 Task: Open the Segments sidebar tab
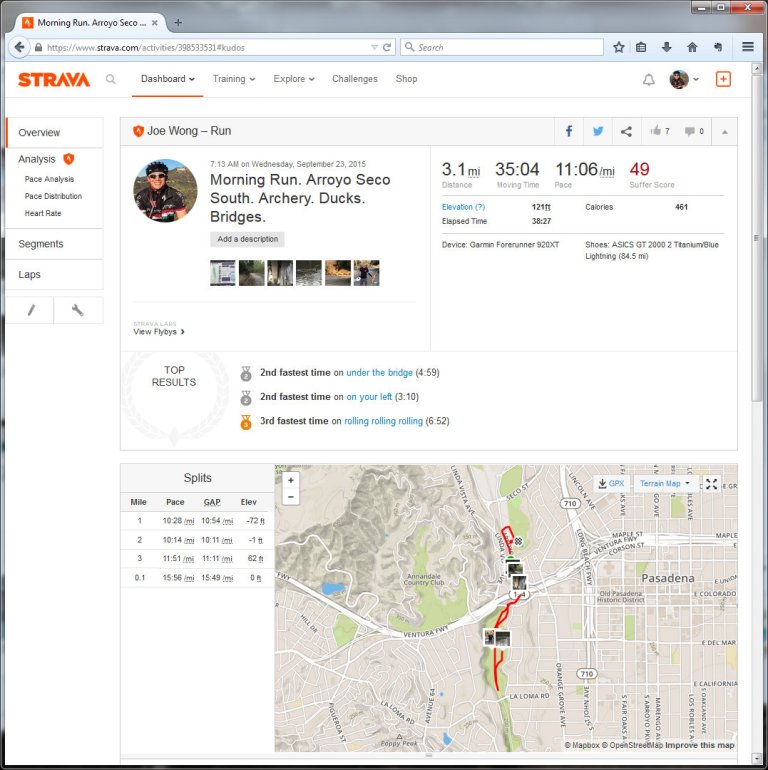coord(55,244)
